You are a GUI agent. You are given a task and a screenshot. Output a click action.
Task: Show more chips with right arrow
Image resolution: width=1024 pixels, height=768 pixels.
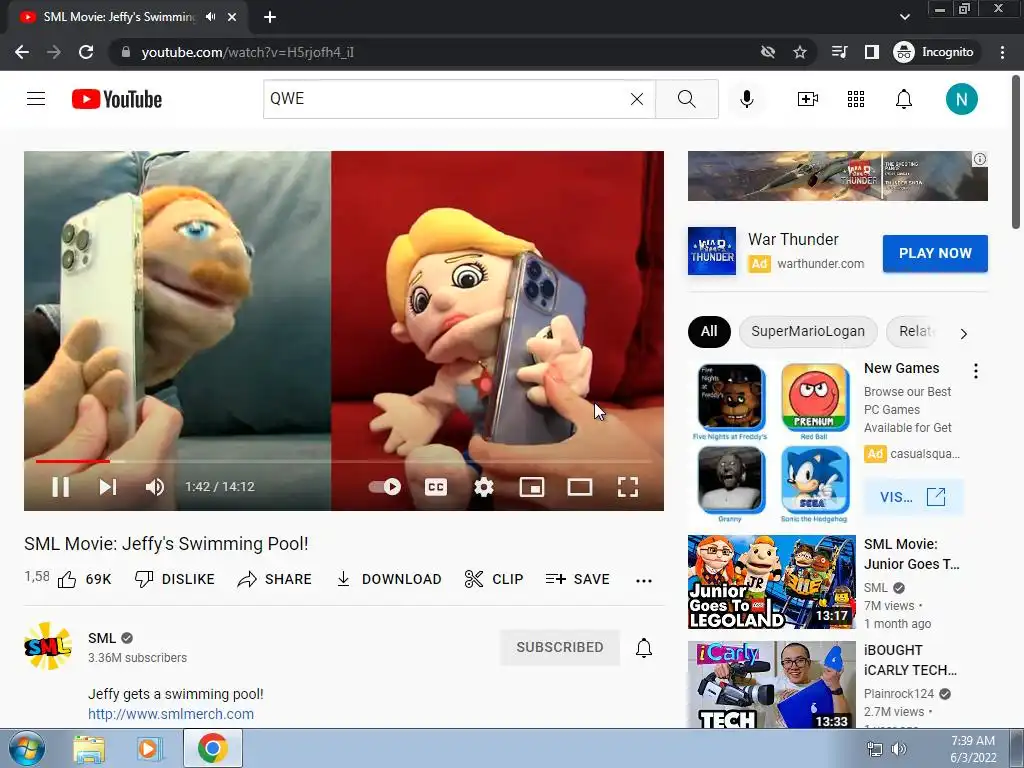click(x=964, y=334)
